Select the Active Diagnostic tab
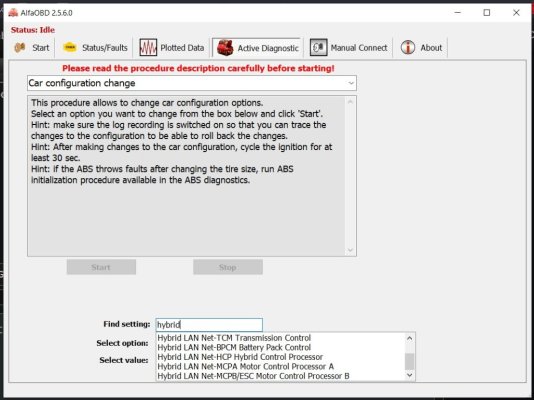The image size is (534, 400). [x=258, y=48]
